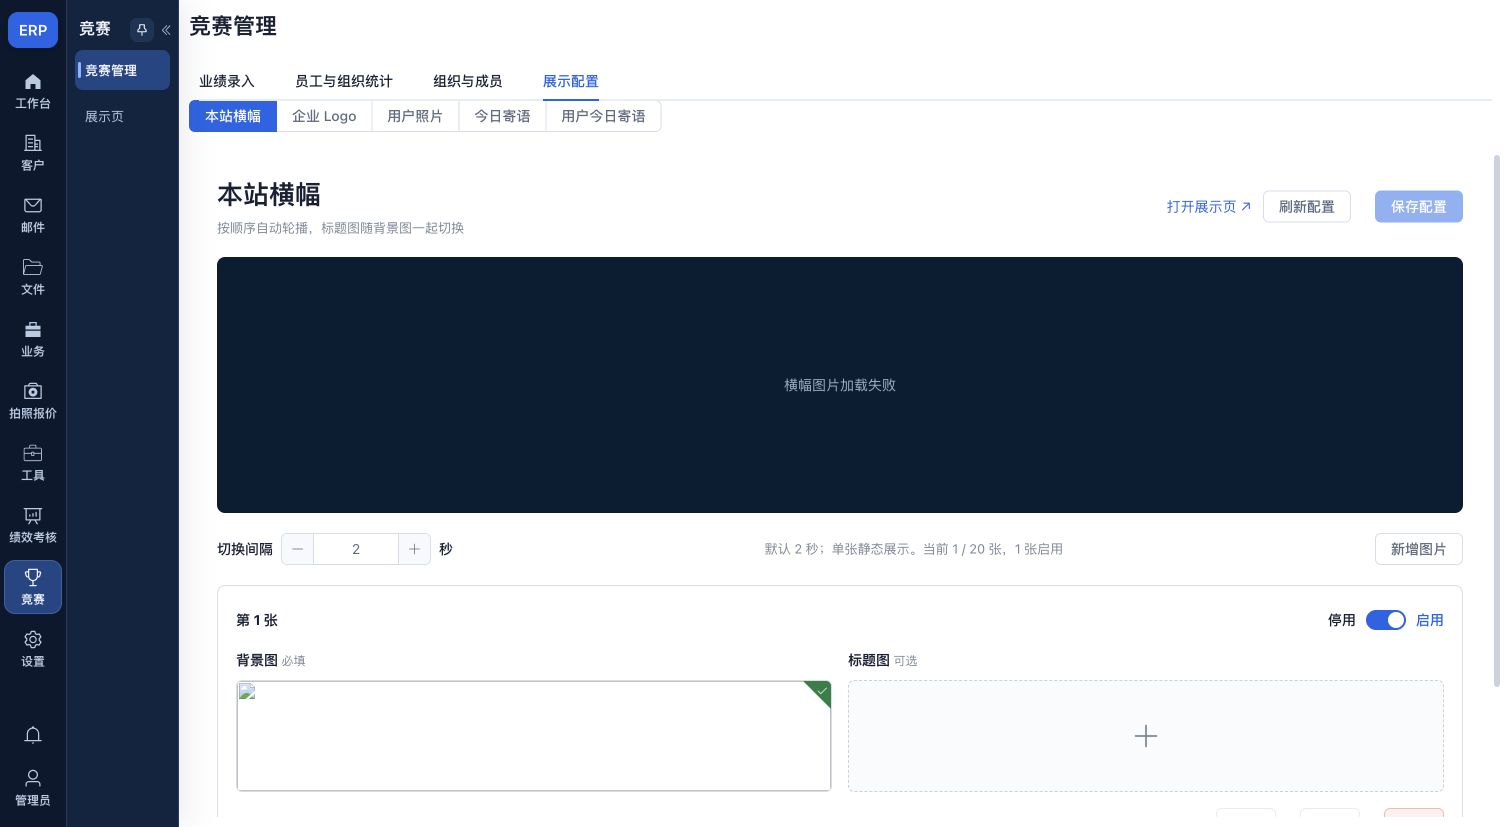Viewport: 1512px width, 827px height.
Task: Open the 工作台 home icon
Action: (33, 91)
